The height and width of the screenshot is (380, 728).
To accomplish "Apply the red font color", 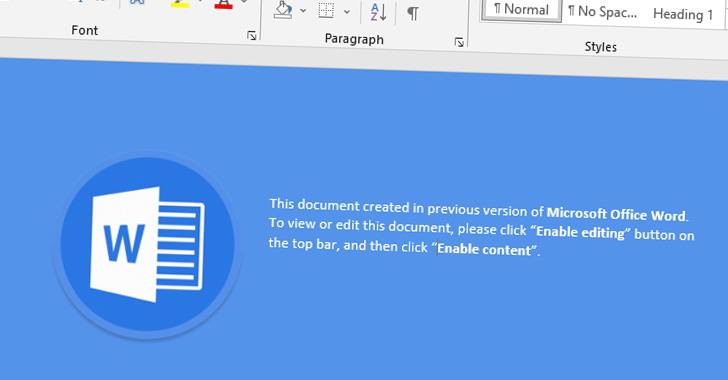I will point(223,4).
